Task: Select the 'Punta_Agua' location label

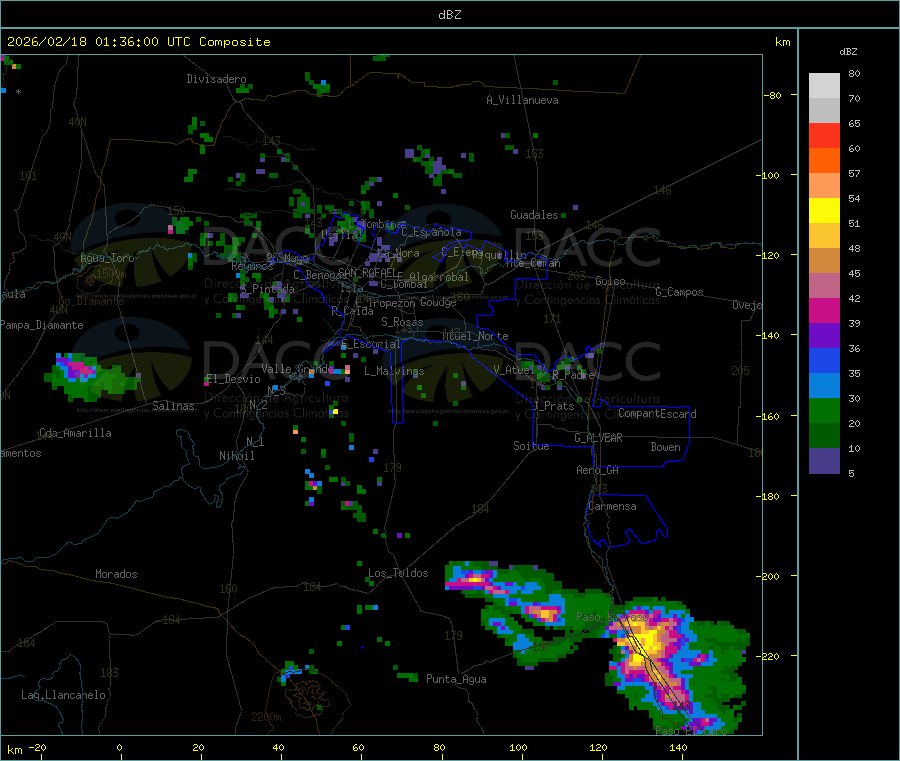Action: click(x=456, y=679)
